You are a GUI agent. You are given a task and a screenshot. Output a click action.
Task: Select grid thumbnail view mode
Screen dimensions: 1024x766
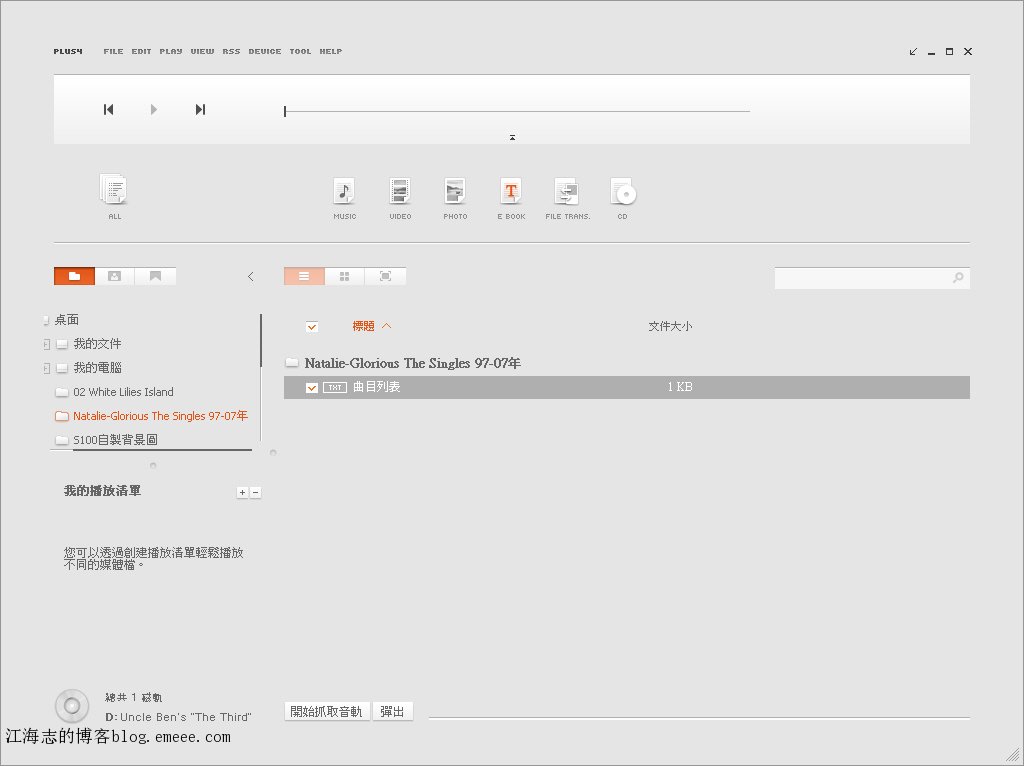(344, 276)
